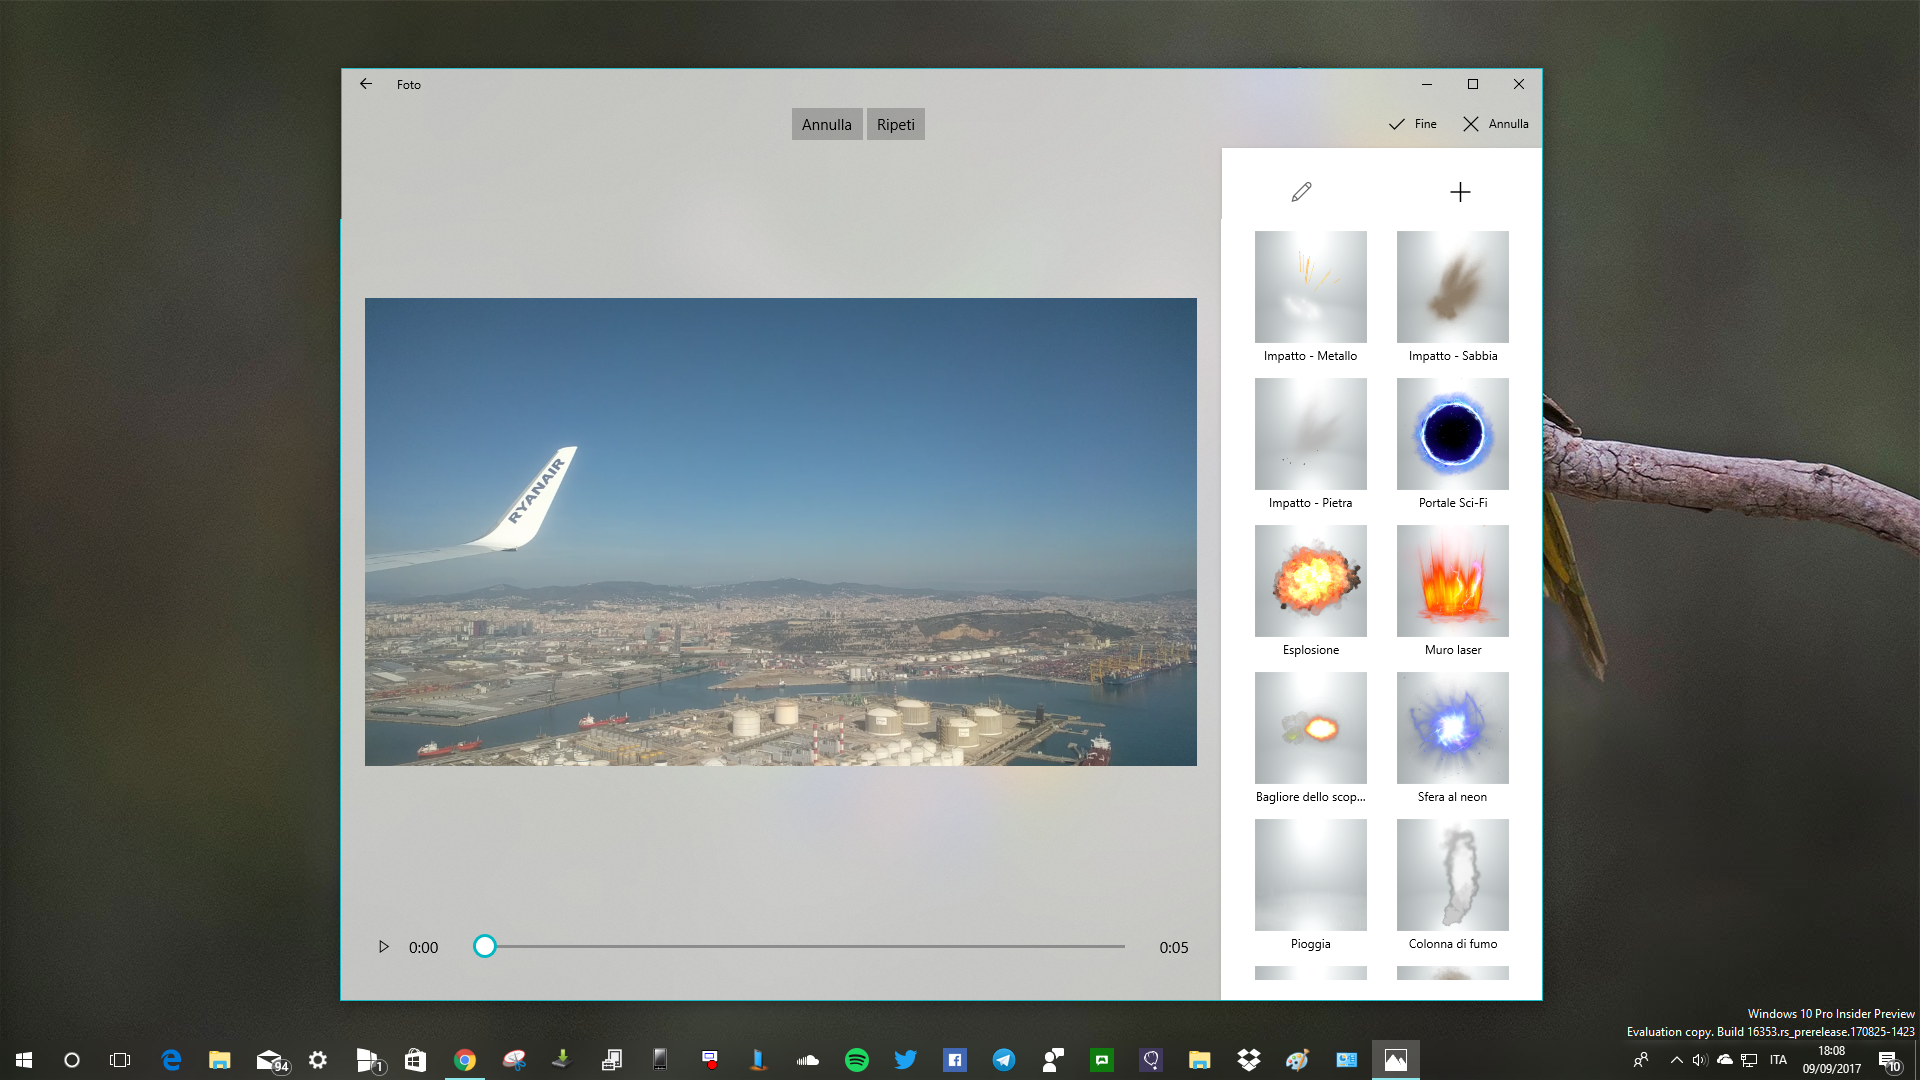Open the Snipping Tool taskbar icon
This screenshot has height=1080, width=1920.
click(x=514, y=1060)
